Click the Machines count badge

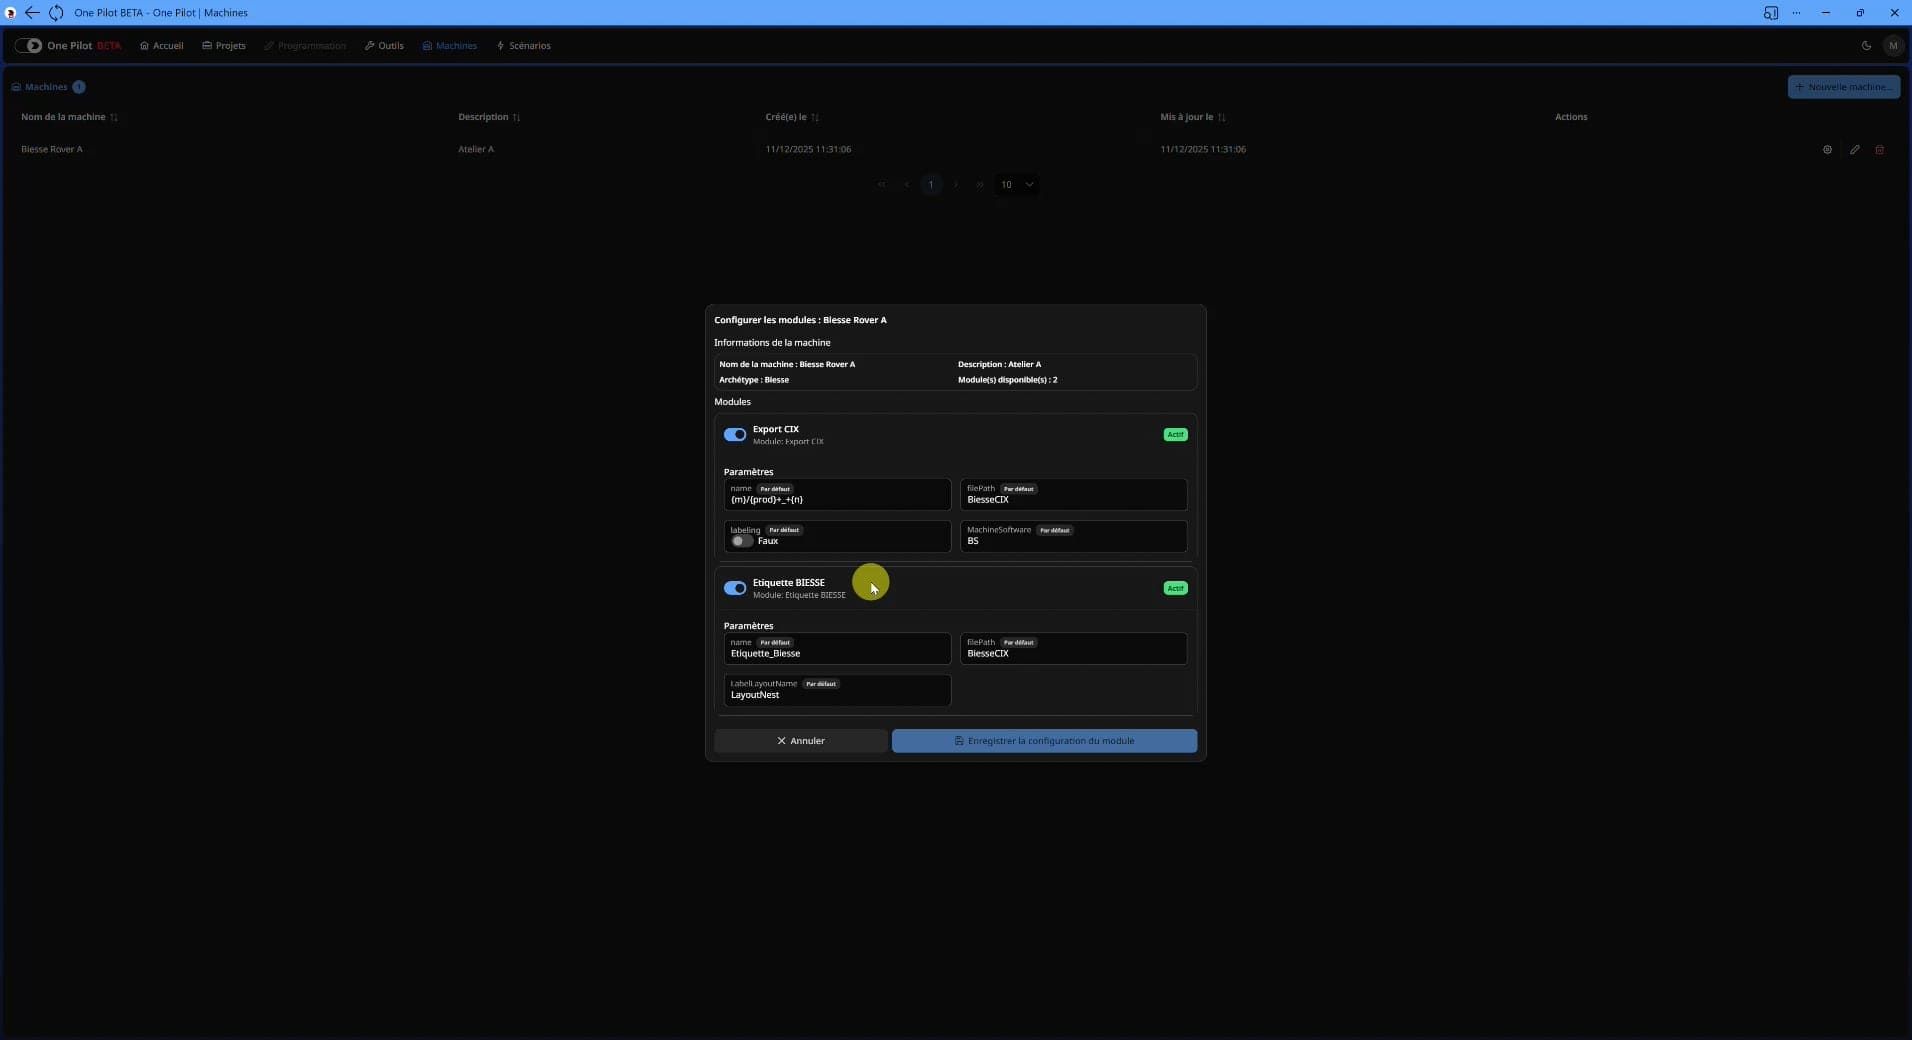click(79, 87)
